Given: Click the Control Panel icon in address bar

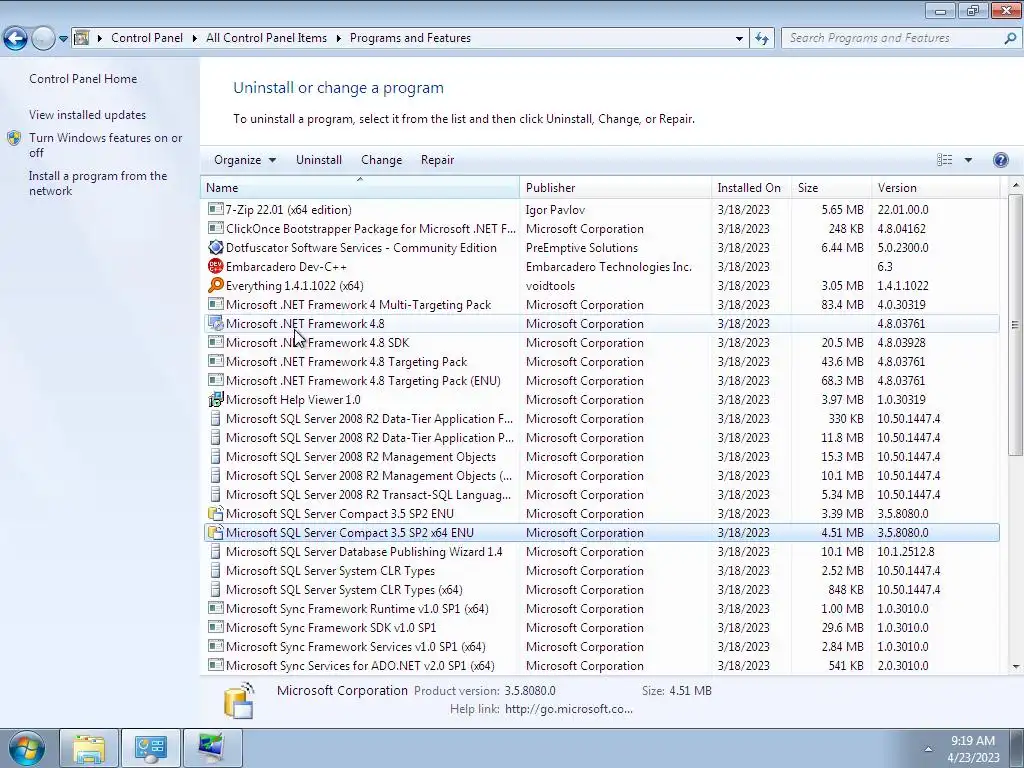Looking at the screenshot, I should coord(82,38).
